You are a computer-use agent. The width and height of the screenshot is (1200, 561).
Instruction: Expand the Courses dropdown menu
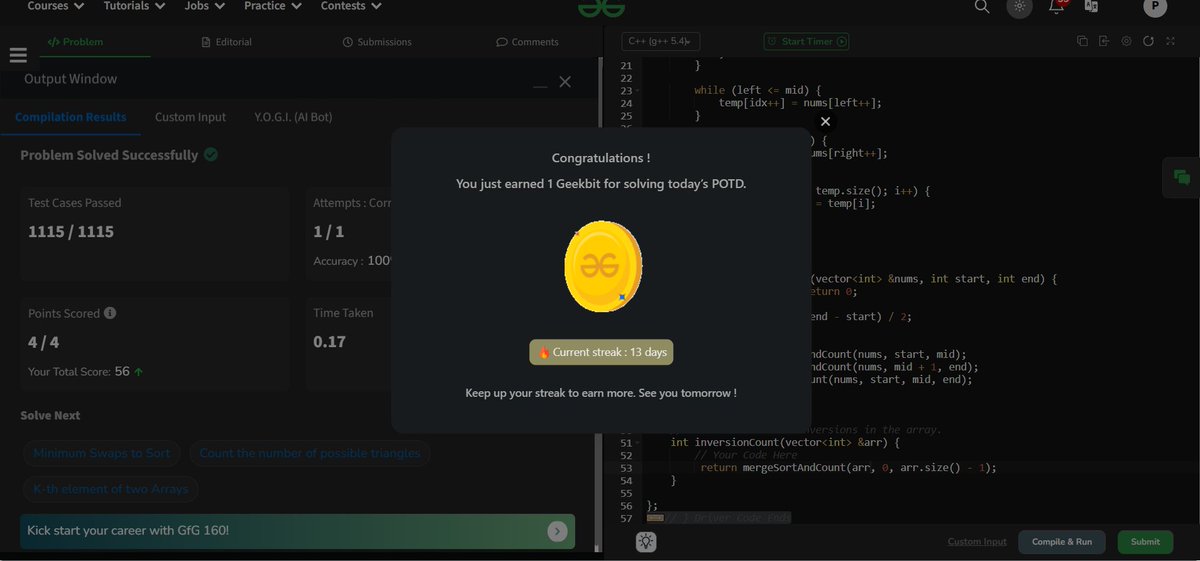pos(55,6)
